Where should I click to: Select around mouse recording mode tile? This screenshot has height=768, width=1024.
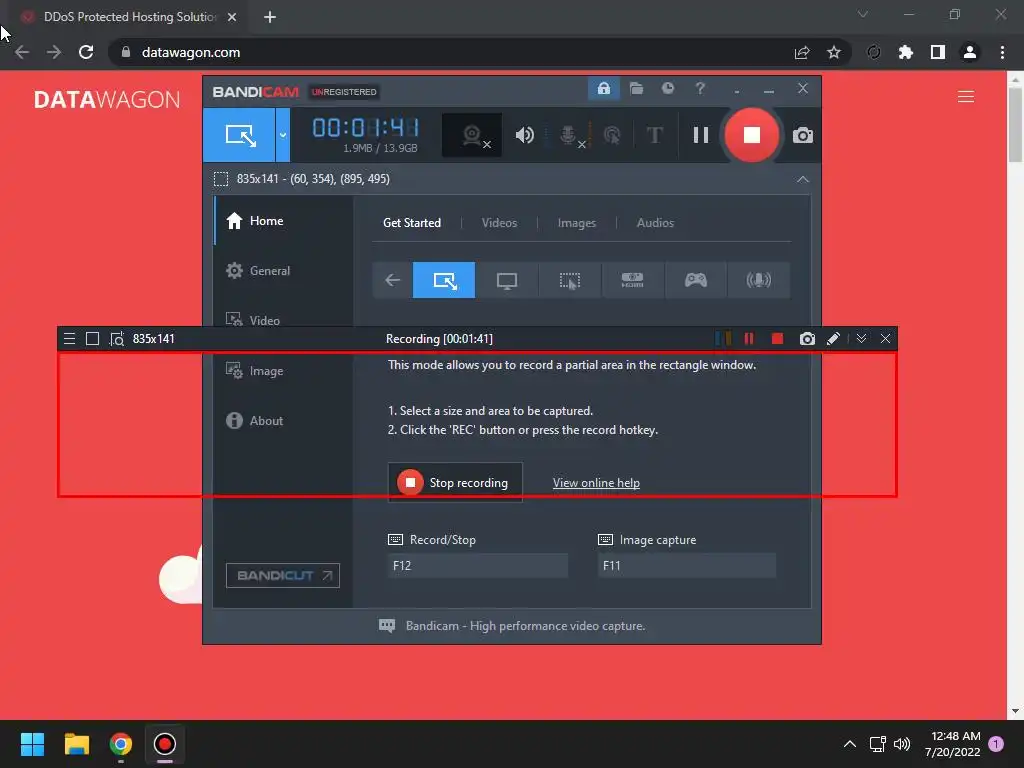coord(569,280)
